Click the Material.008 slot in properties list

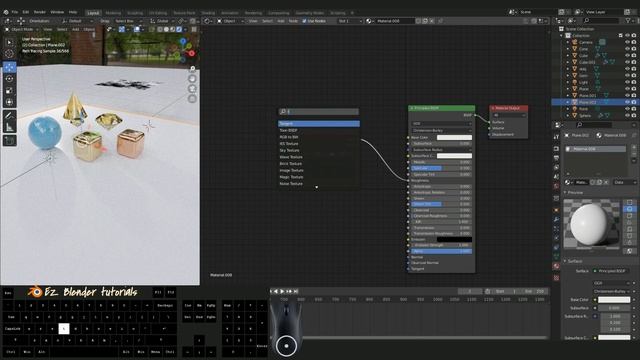[x=596, y=149]
